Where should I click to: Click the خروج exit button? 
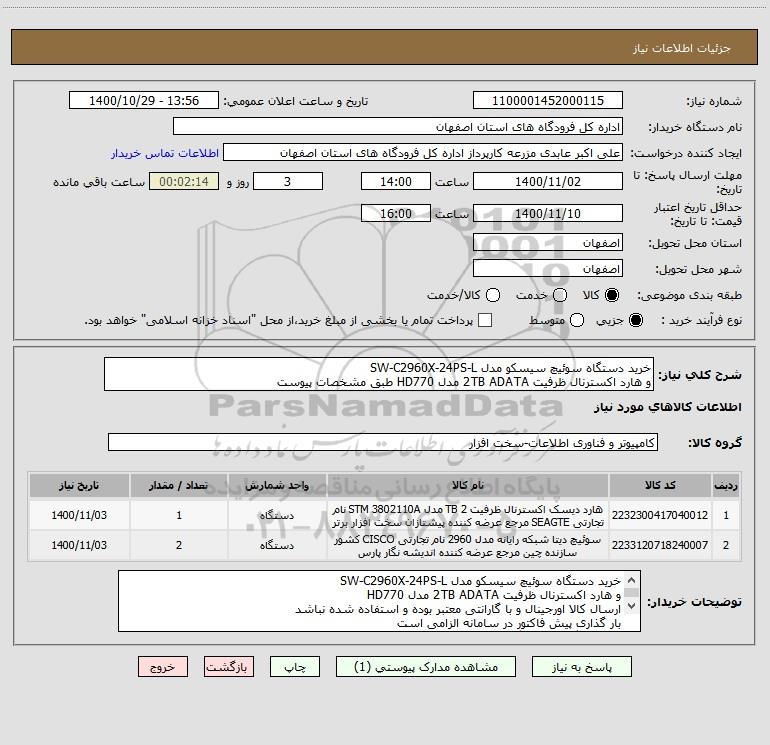pos(163,667)
